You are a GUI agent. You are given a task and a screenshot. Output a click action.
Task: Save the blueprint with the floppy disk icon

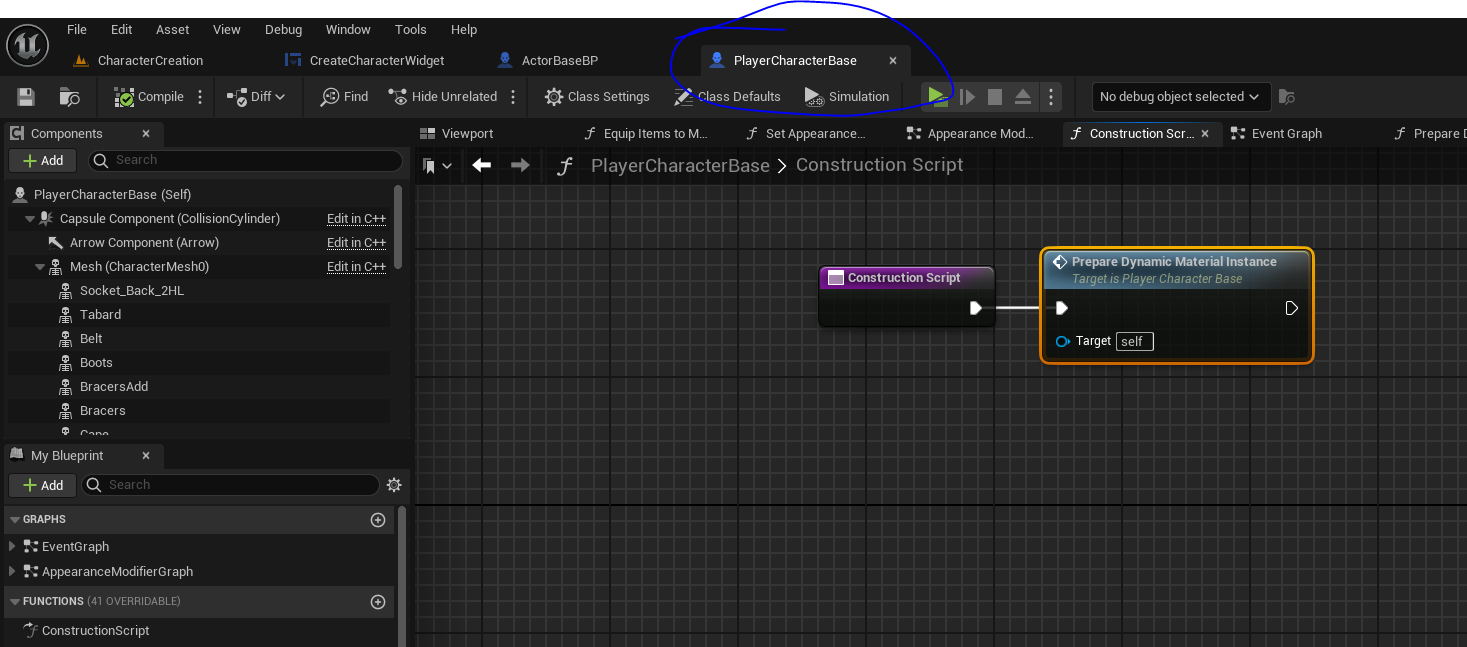pyautogui.click(x=26, y=97)
